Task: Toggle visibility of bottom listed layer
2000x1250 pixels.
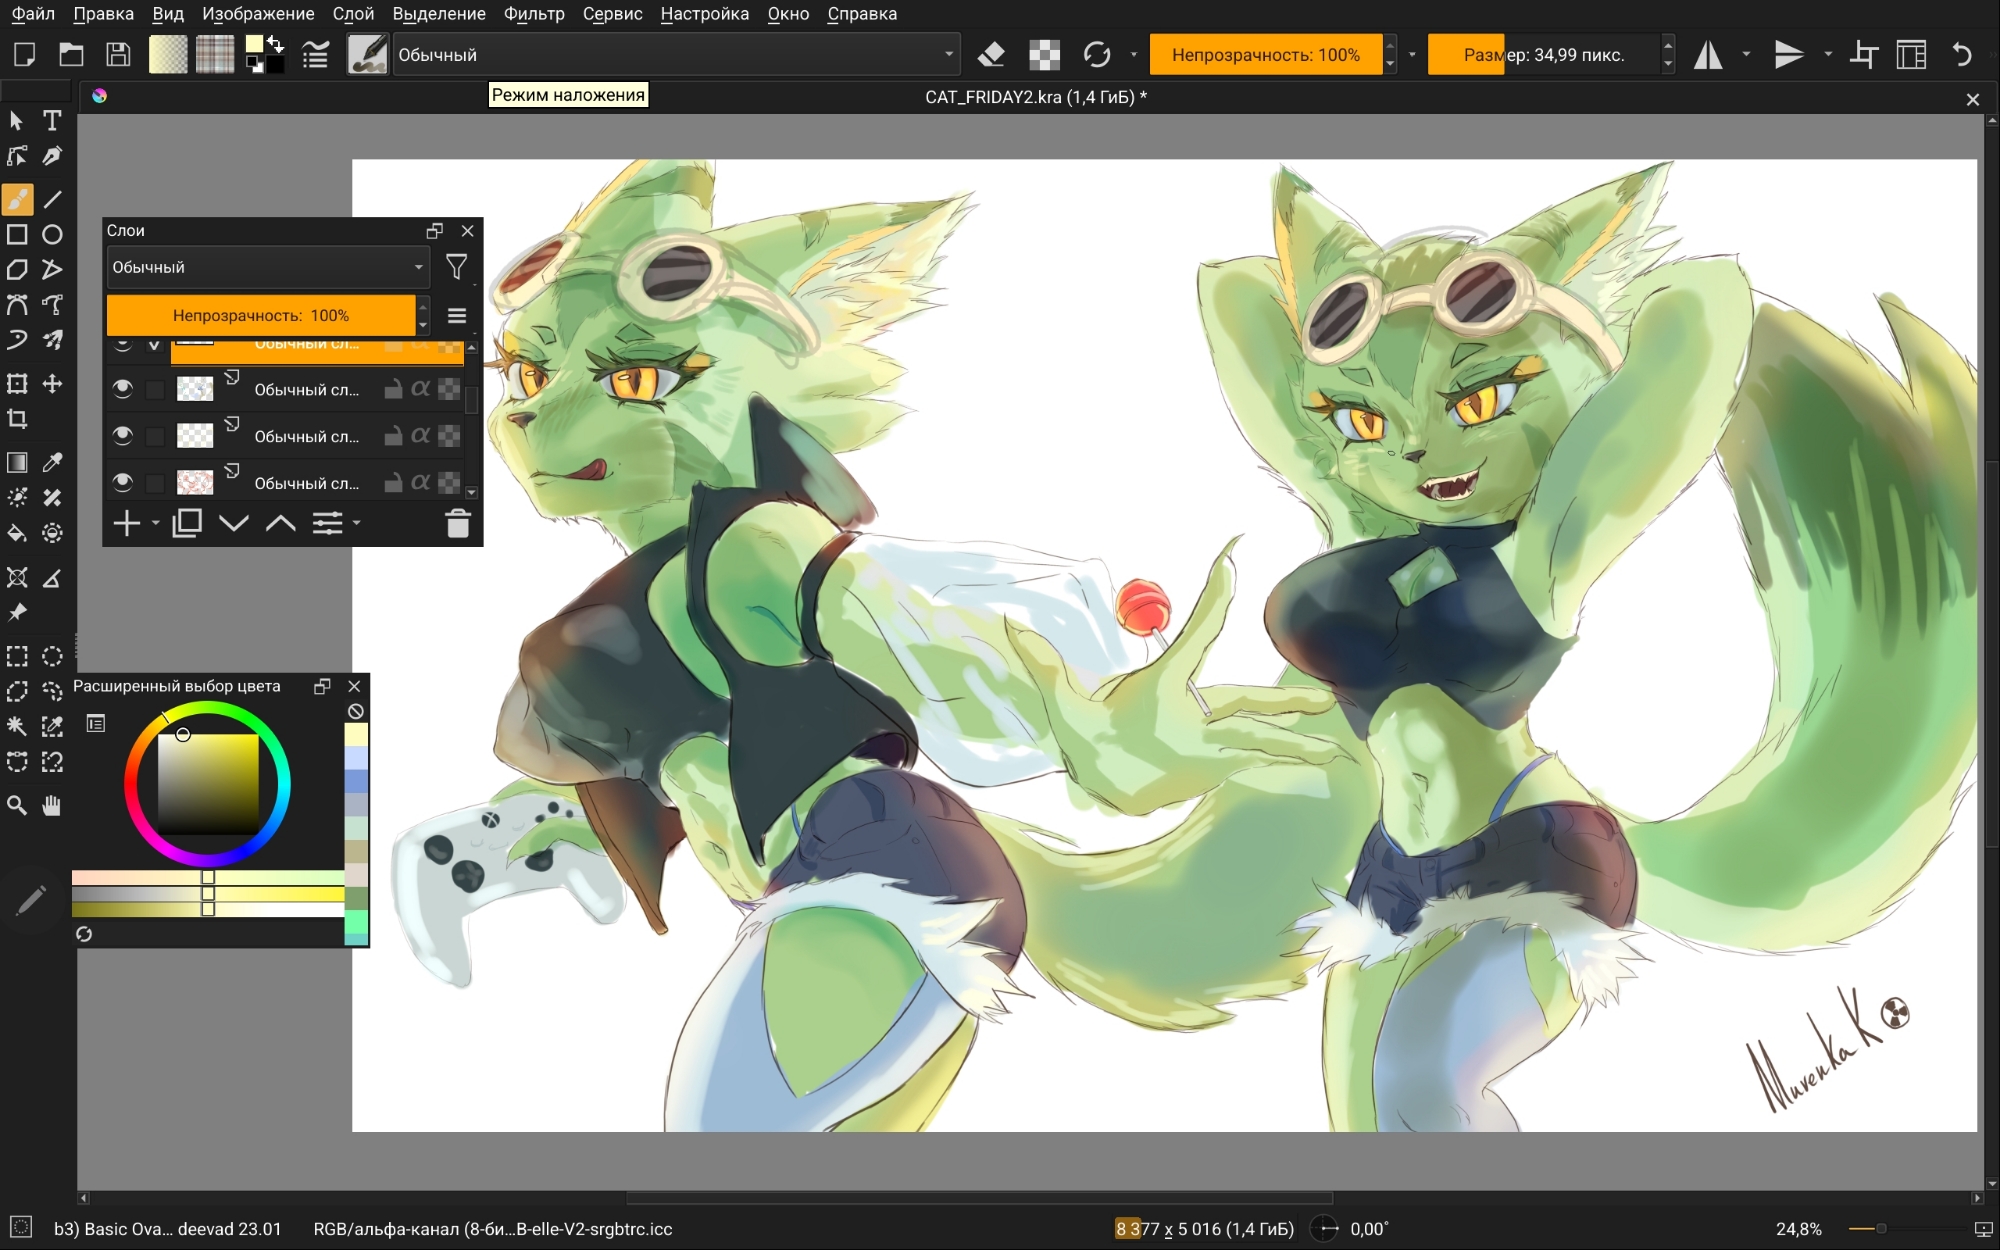Action: 122,483
